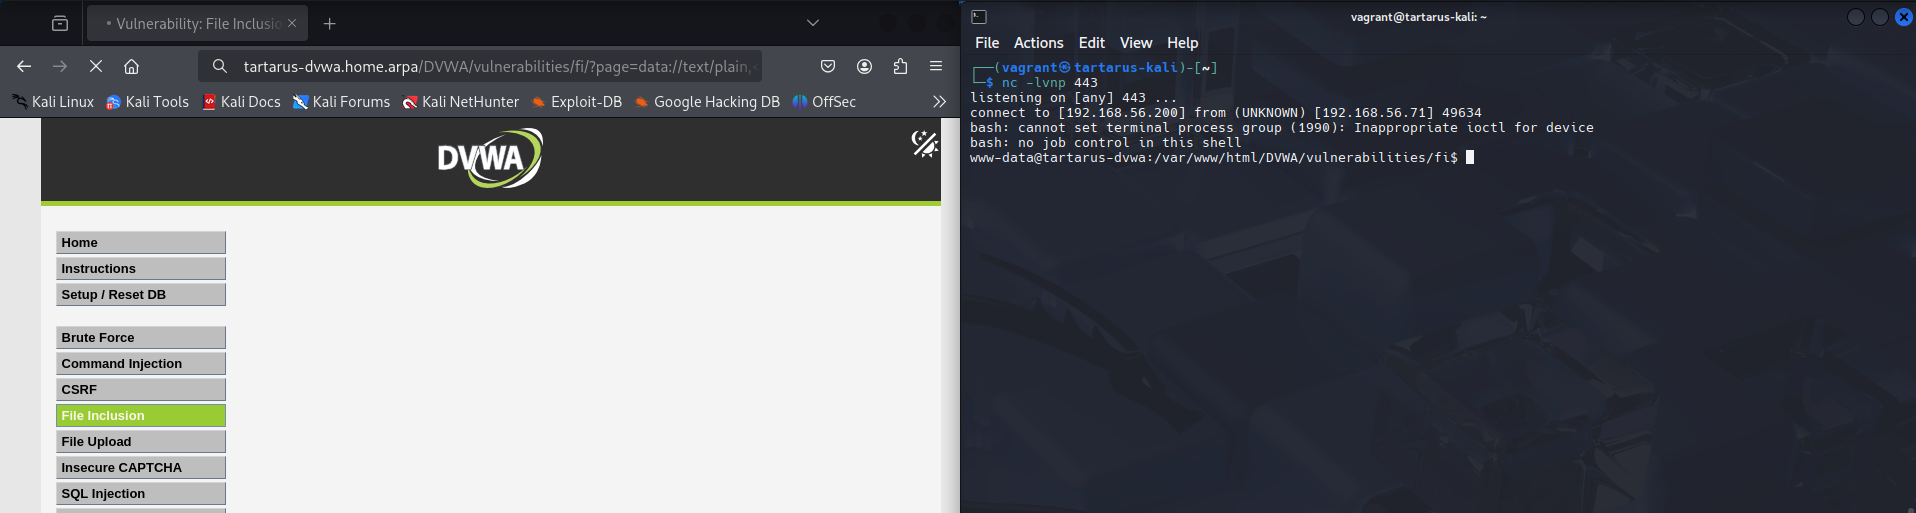Open the Firefox account menu
Screen dimensions: 1916x513
point(865,66)
